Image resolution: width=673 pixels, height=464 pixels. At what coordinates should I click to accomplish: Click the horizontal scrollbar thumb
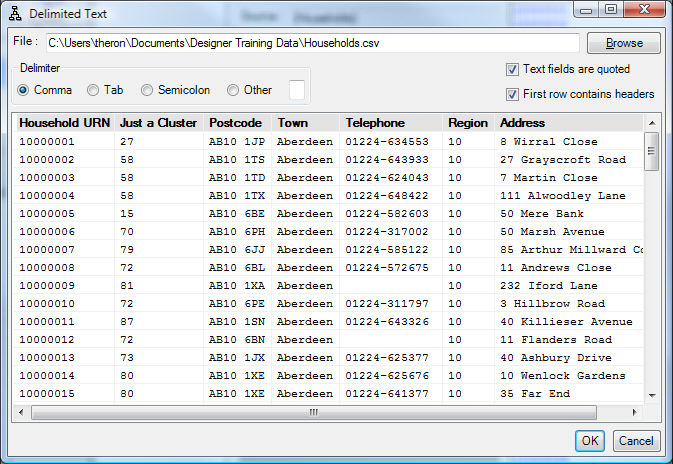[314, 412]
